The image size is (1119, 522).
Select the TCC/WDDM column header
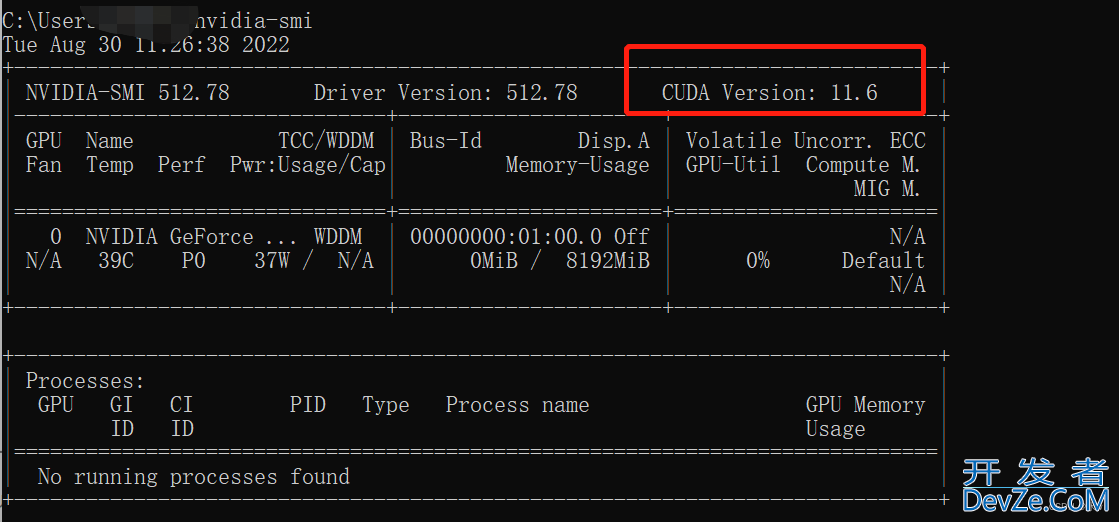click(x=326, y=141)
